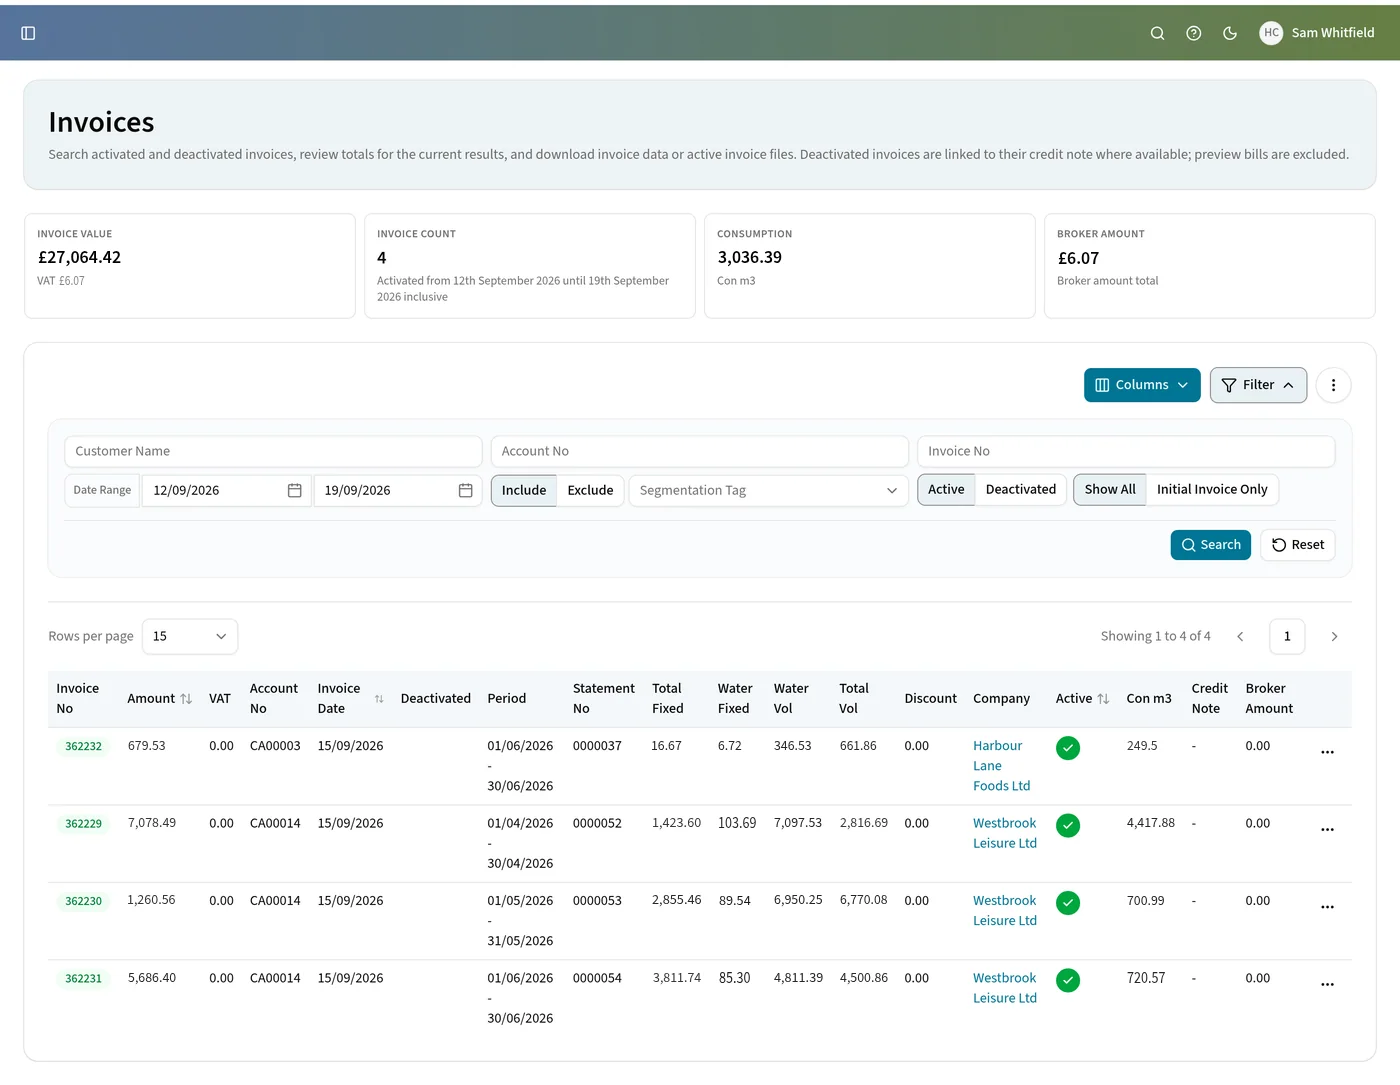This screenshot has width=1400, height=1085.
Task: Click end date field 19/09/2026
Action: coord(398,490)
